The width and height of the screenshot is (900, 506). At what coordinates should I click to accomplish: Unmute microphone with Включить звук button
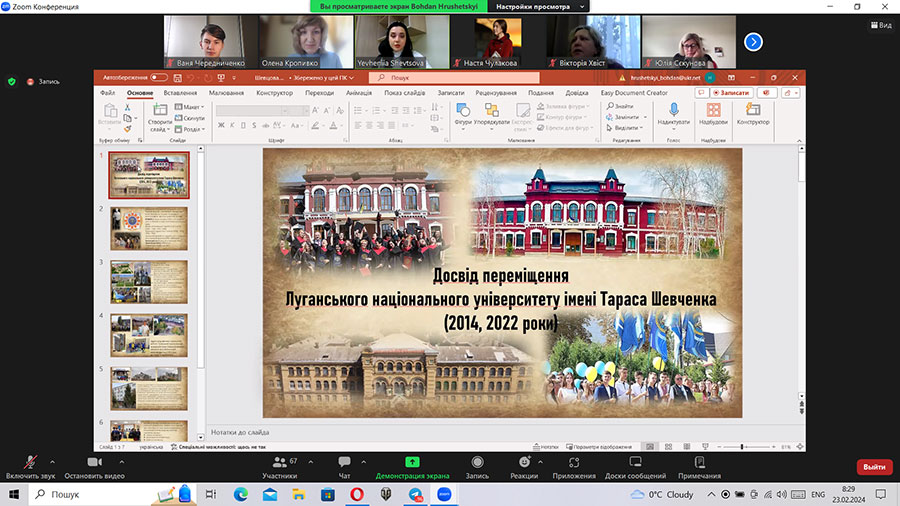(x=29, y=463)
